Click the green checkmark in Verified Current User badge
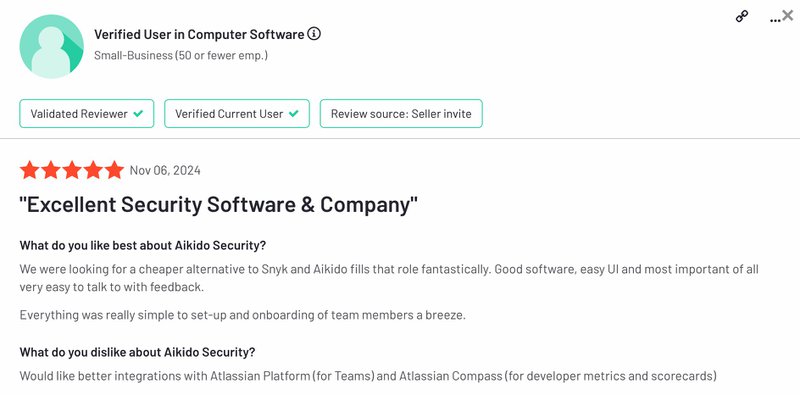 click(x=293, y=113)
